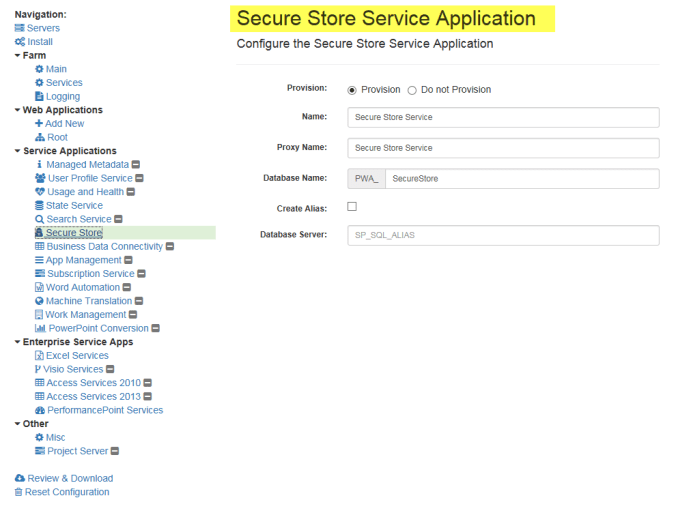Image resolution: width=676 pixels, height=513 pixels.
Task: Click the gear icon beside Main
Action: click(x=39, y=69)
